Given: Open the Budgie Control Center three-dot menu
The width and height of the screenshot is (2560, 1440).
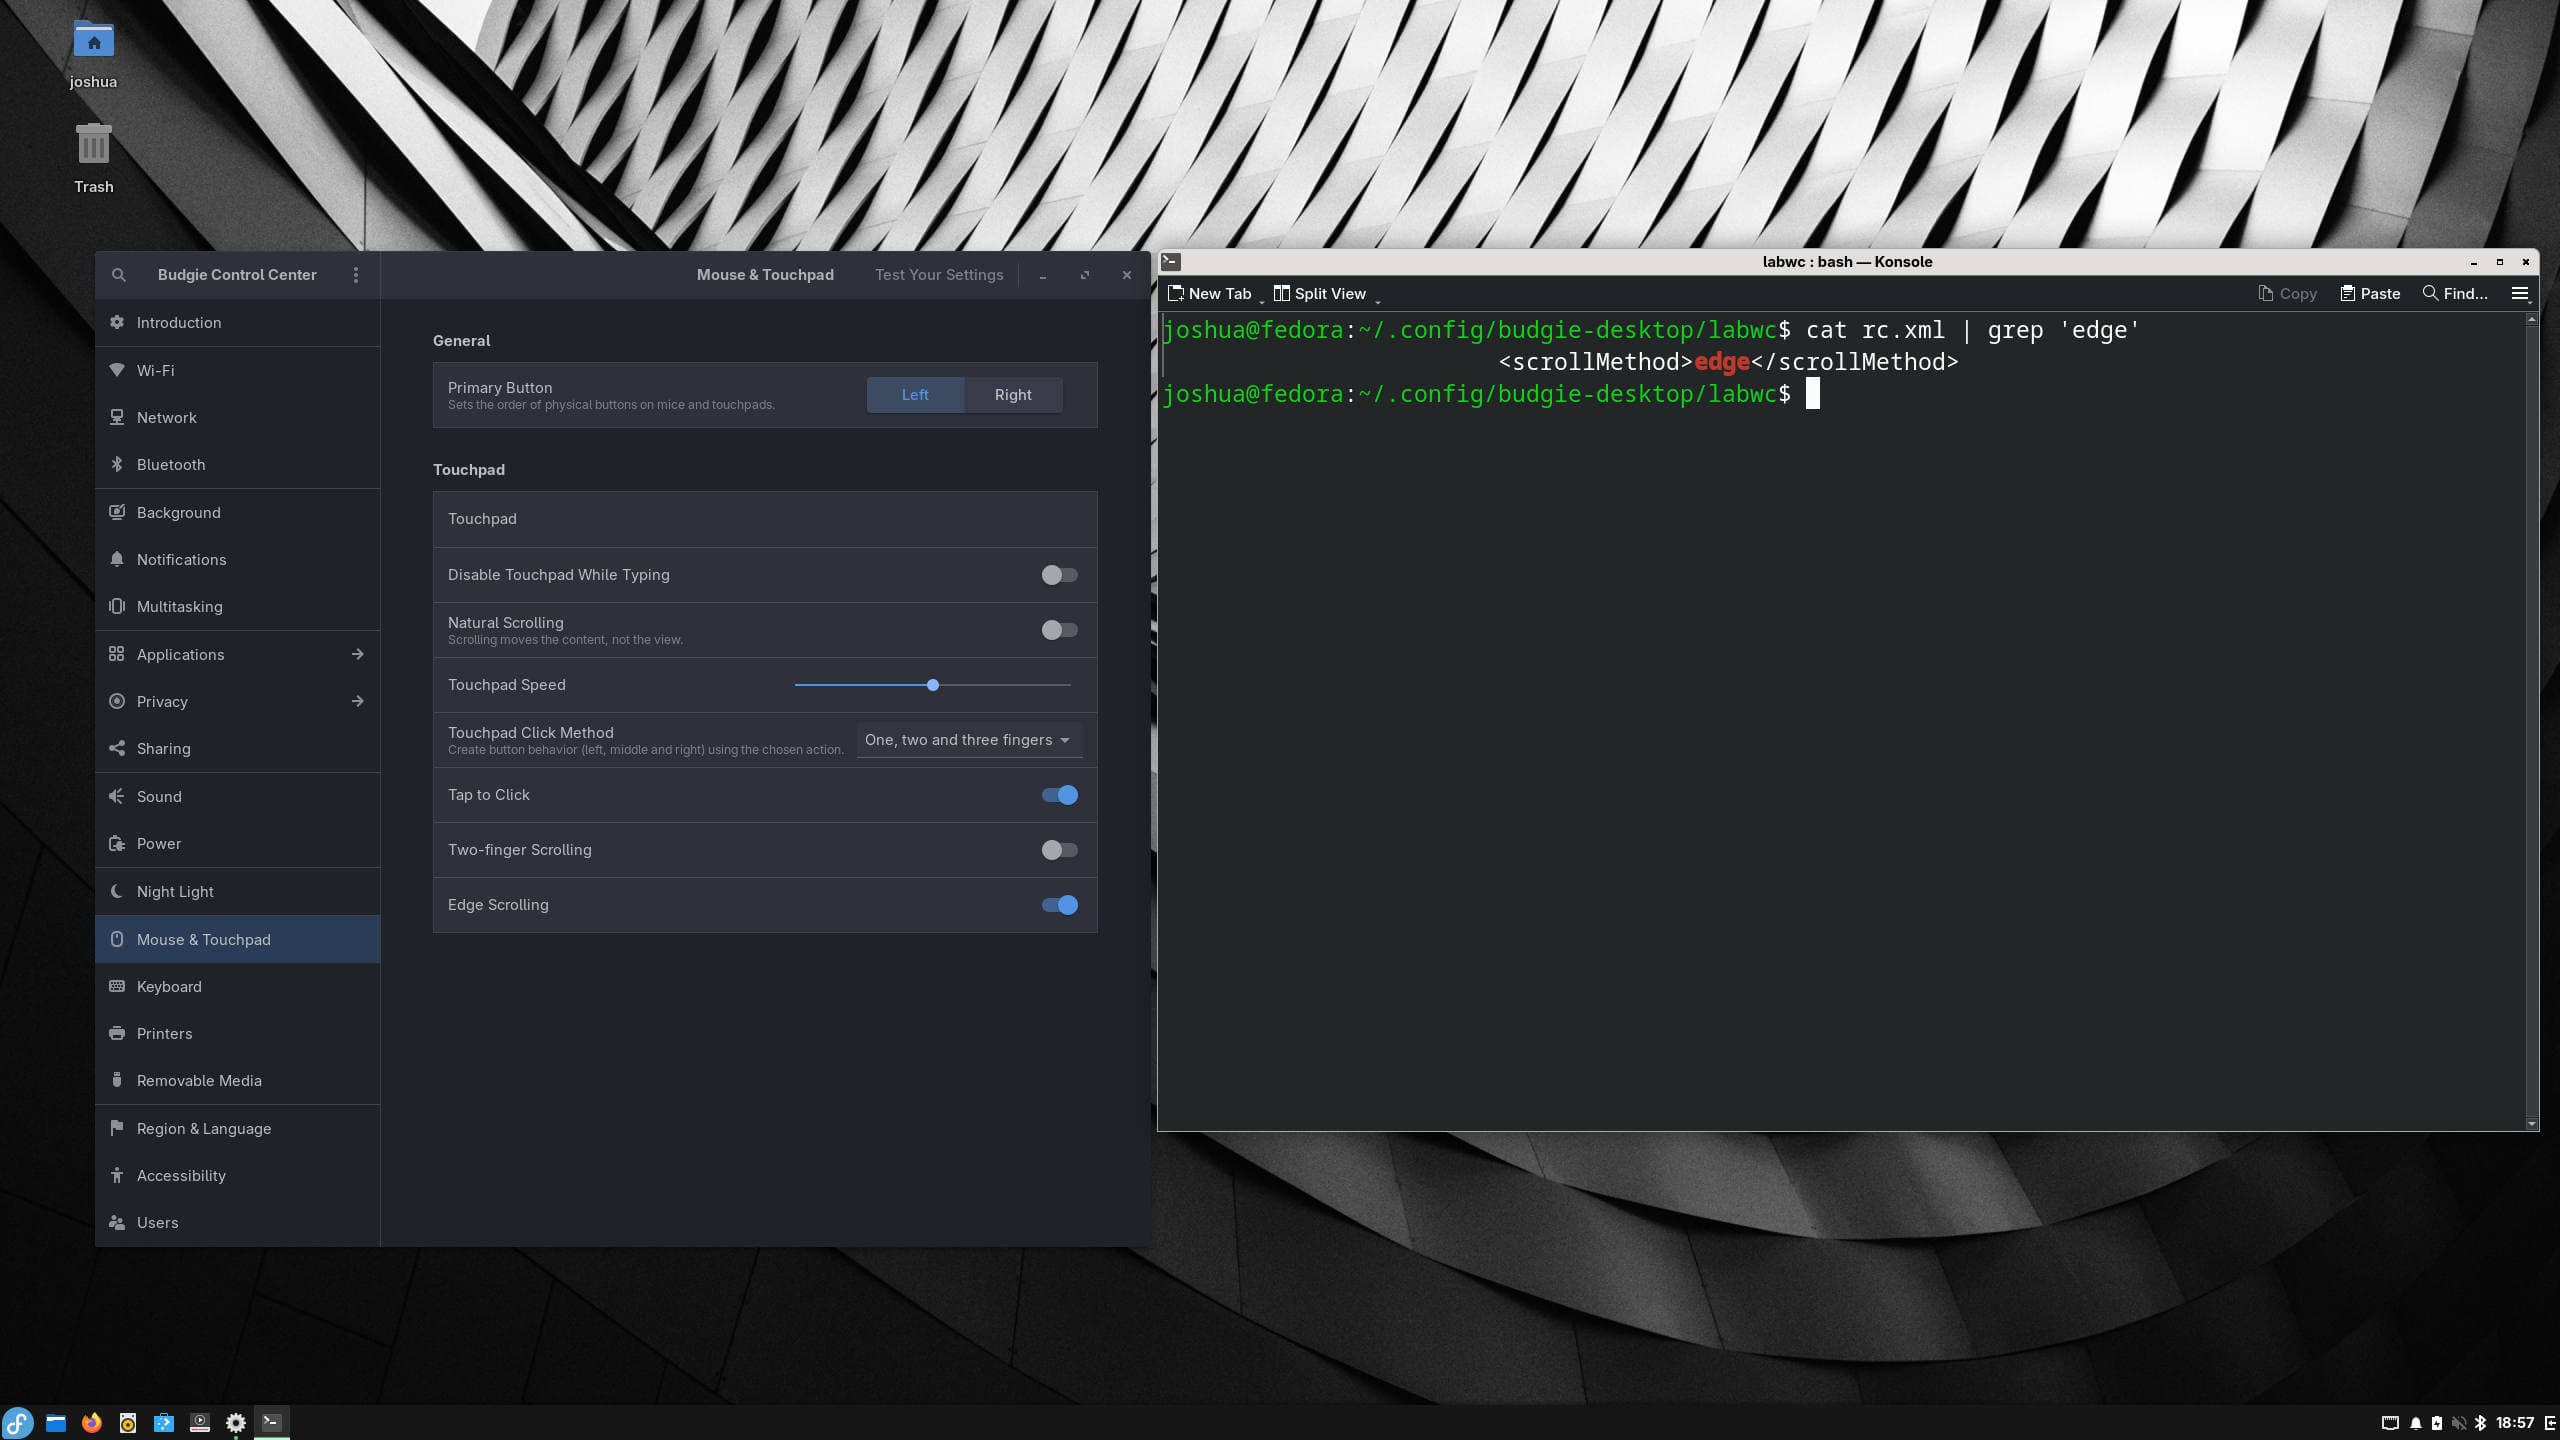Looking at the screenshot, I should 356,274.
